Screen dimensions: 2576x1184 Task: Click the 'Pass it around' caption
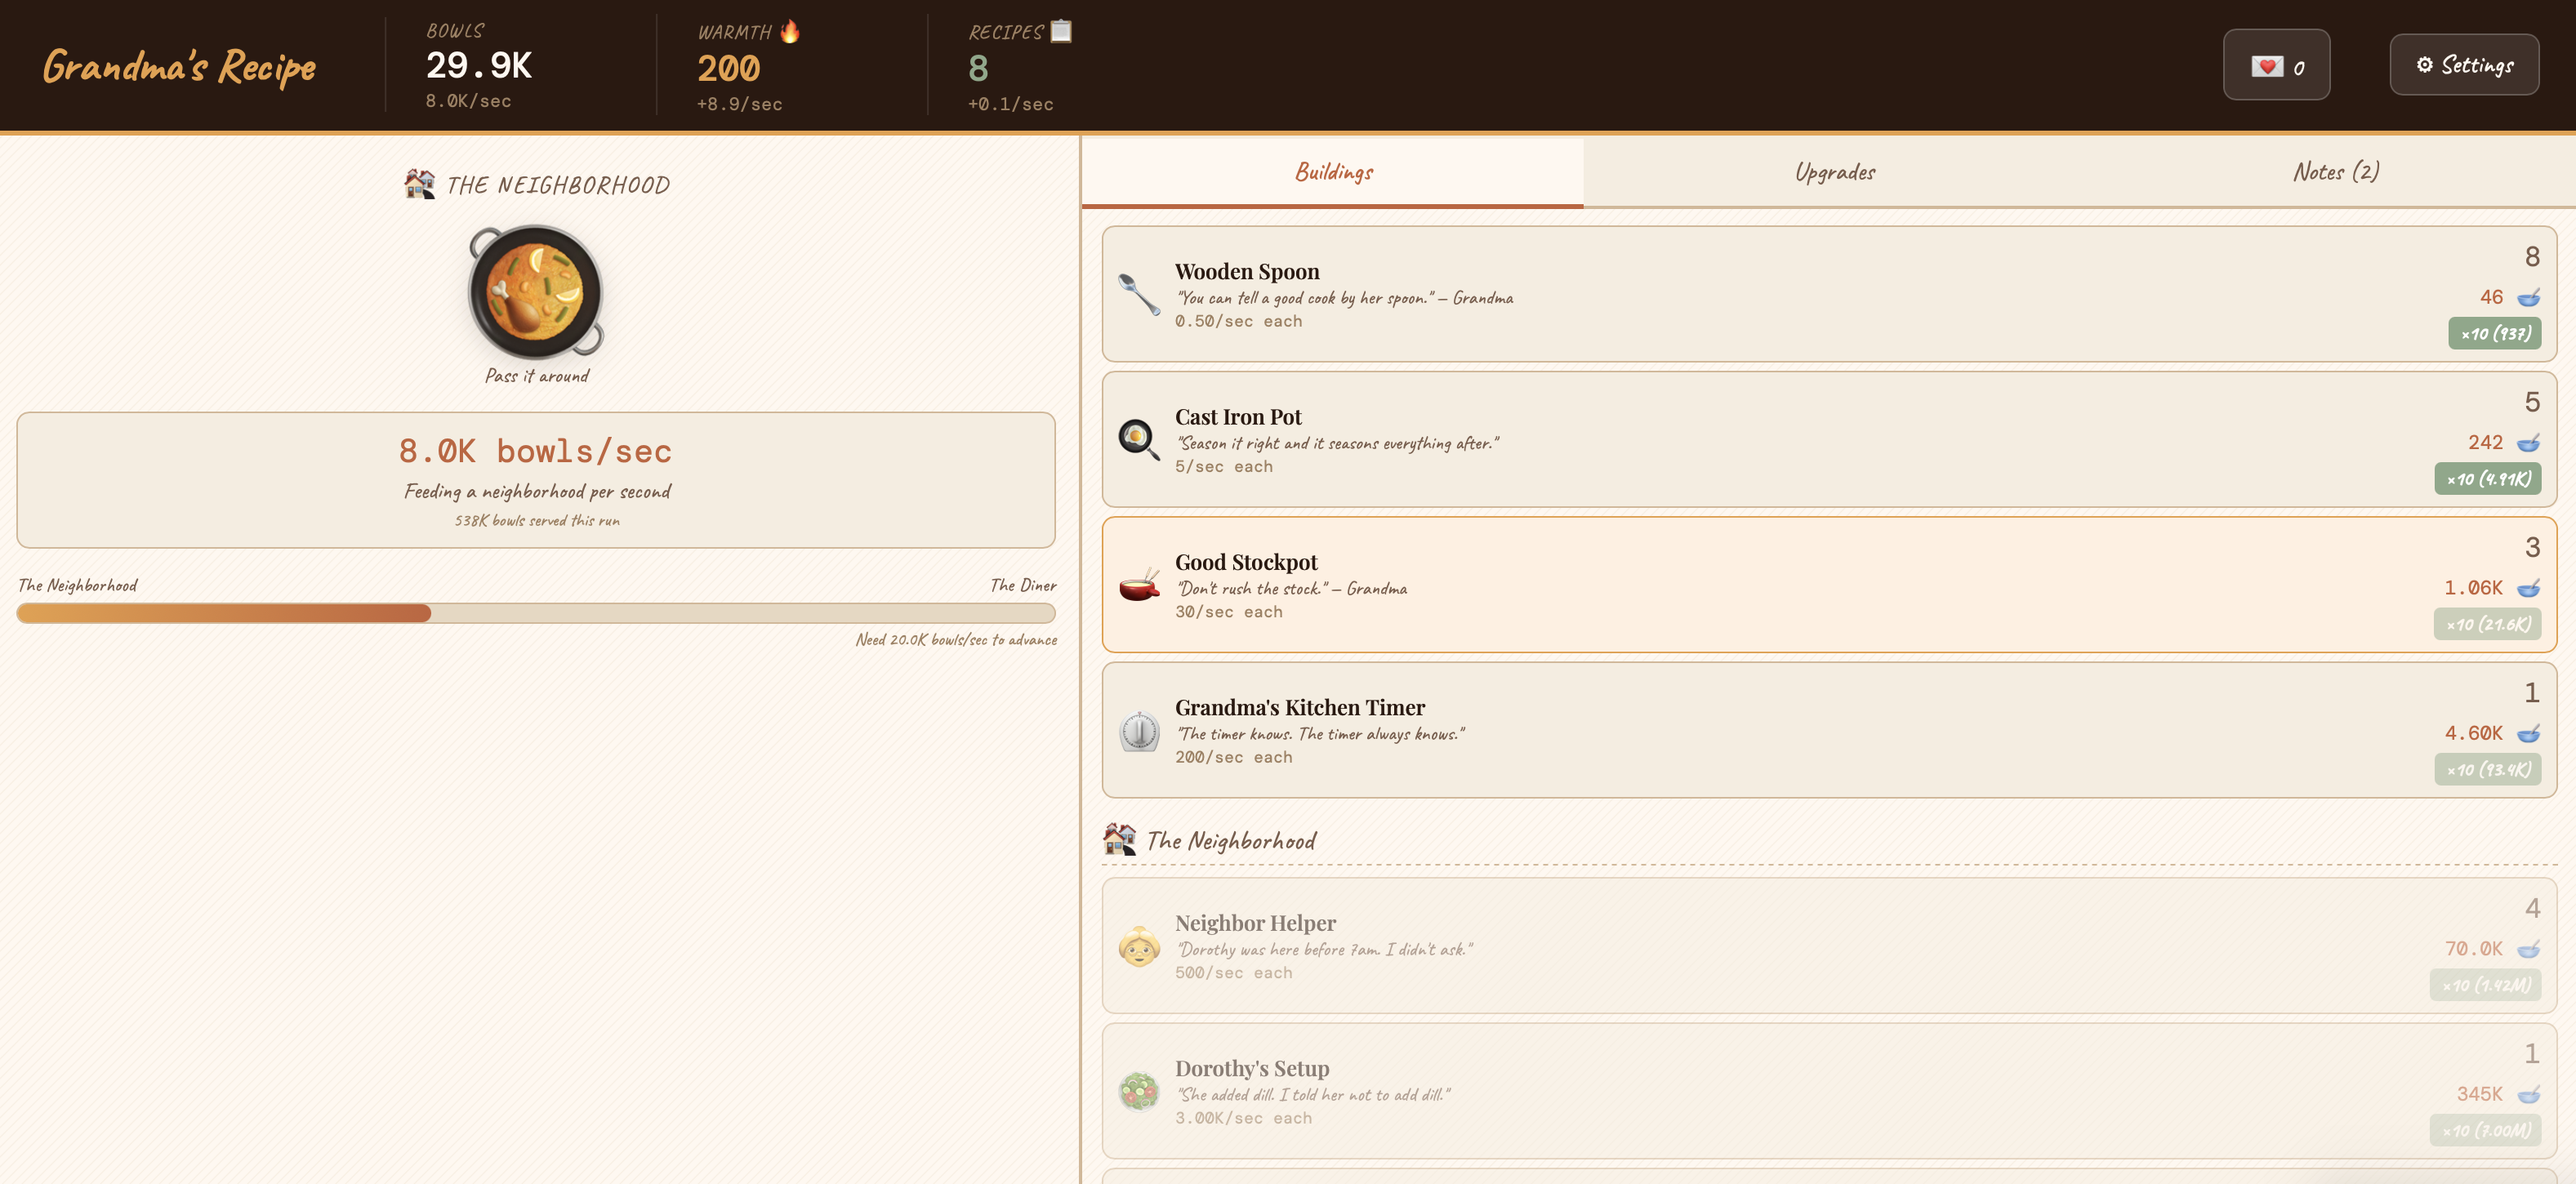[x=537, y=376]
